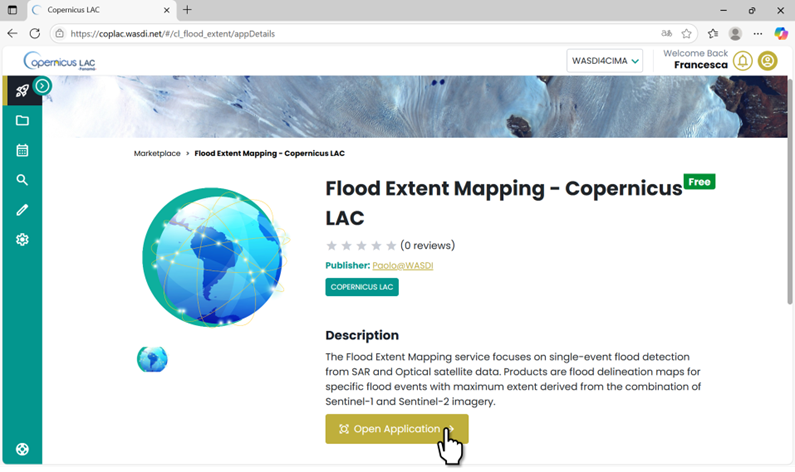Bookmark page with the star icon
The height and width of the screenshot is (472, 795).
coord(686,33)
